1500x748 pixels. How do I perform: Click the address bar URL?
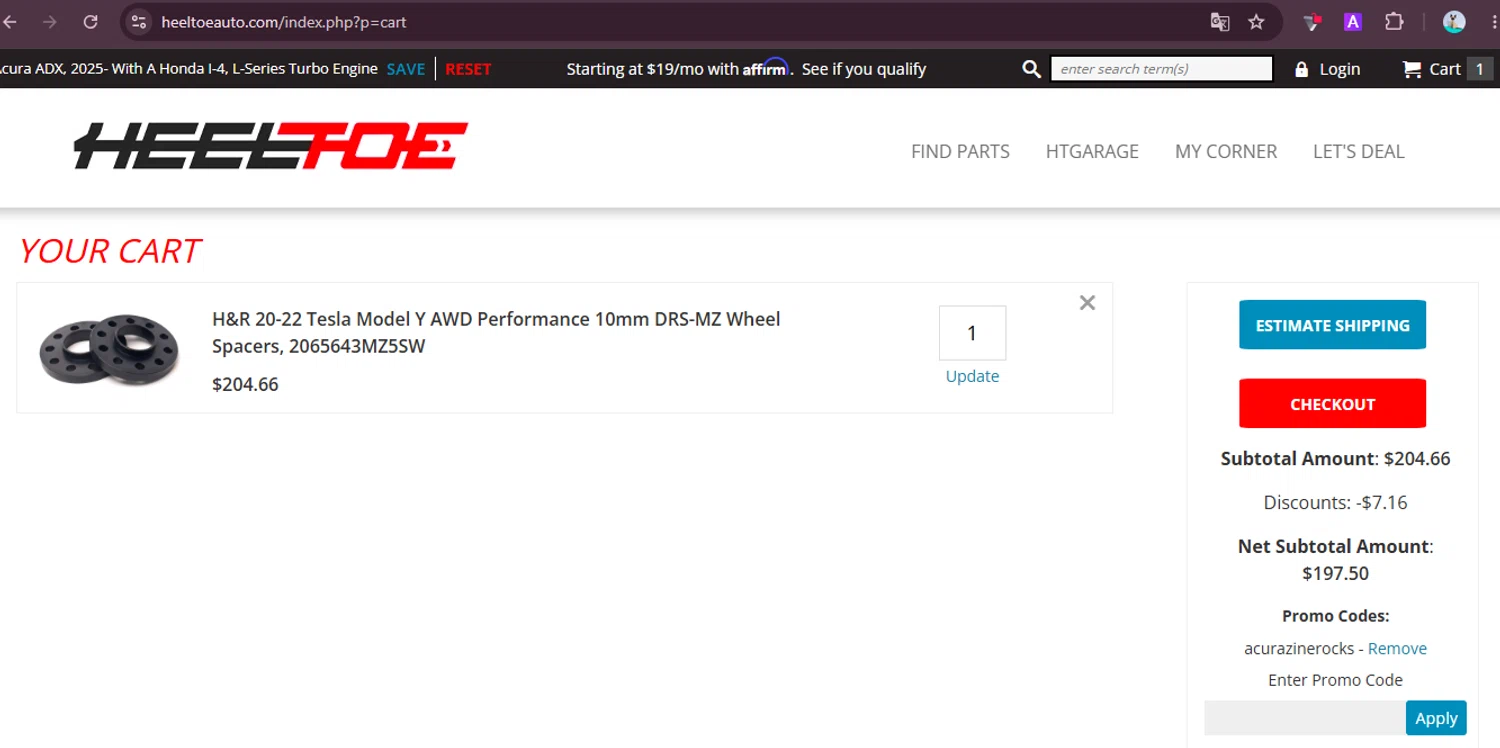pyautogui.click(x=284, y=22)
